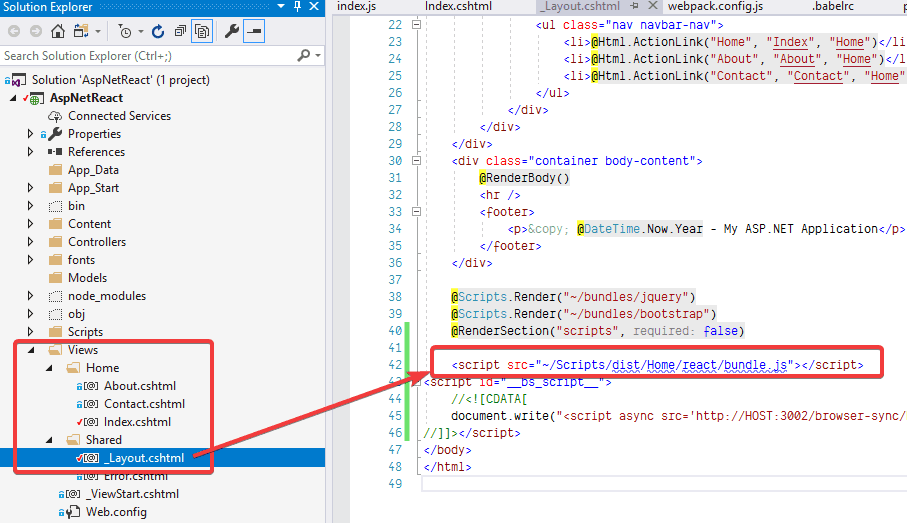Collapse the Views folder
This screenshot has height=523, width=907.
pyautogui.click(x=31, y=350)
